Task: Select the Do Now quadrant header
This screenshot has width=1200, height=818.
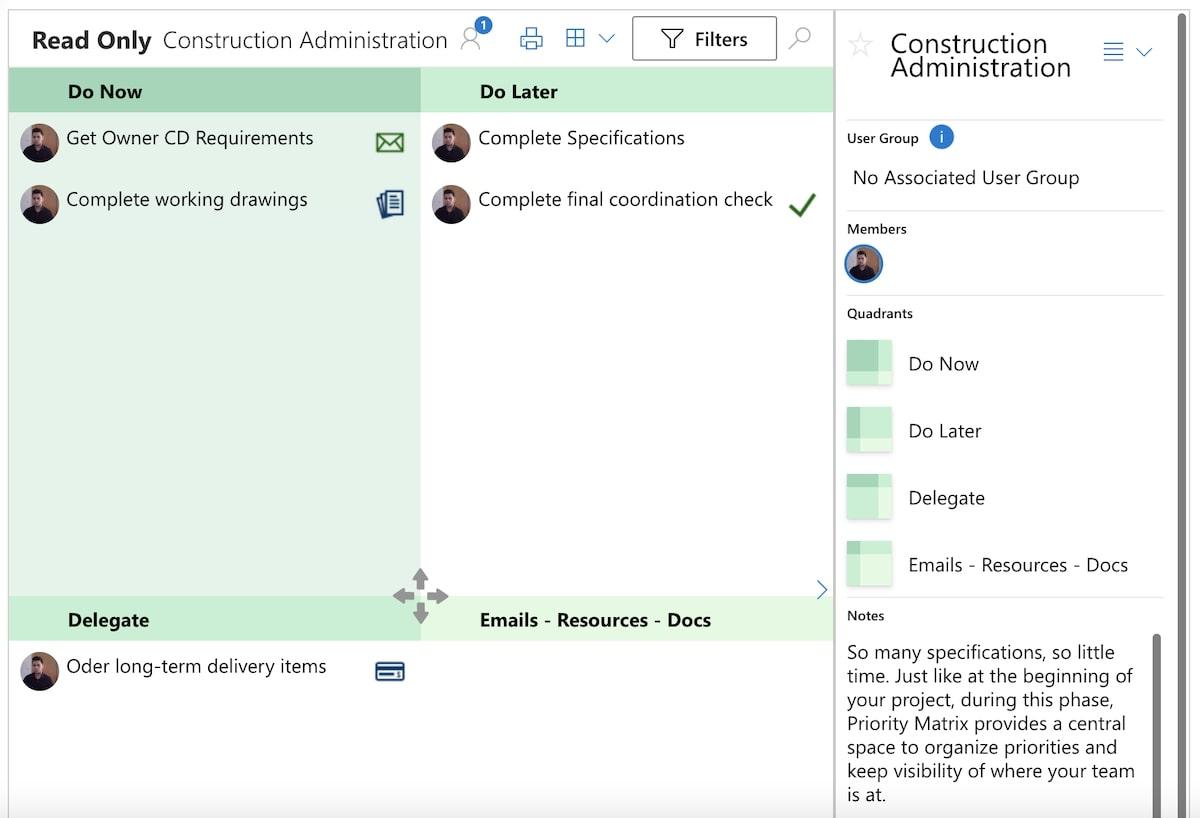Action: 105,91
